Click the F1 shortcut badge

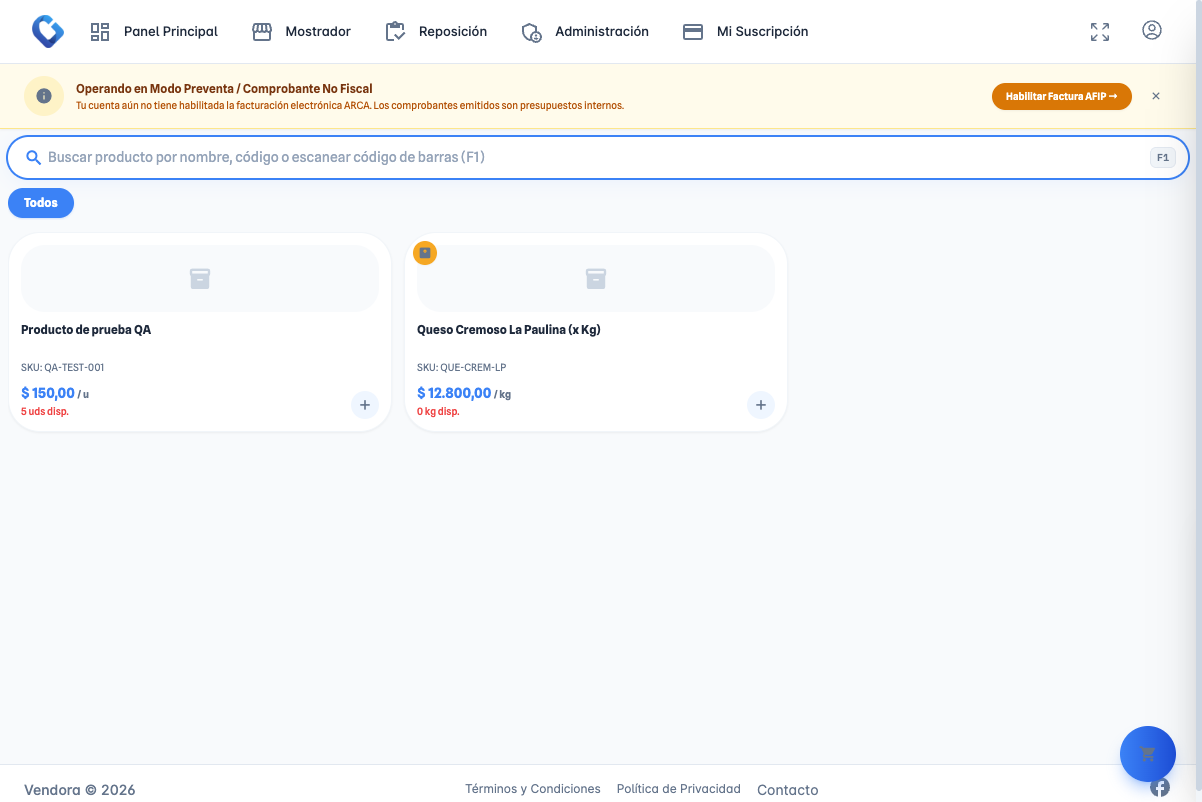1163,157
